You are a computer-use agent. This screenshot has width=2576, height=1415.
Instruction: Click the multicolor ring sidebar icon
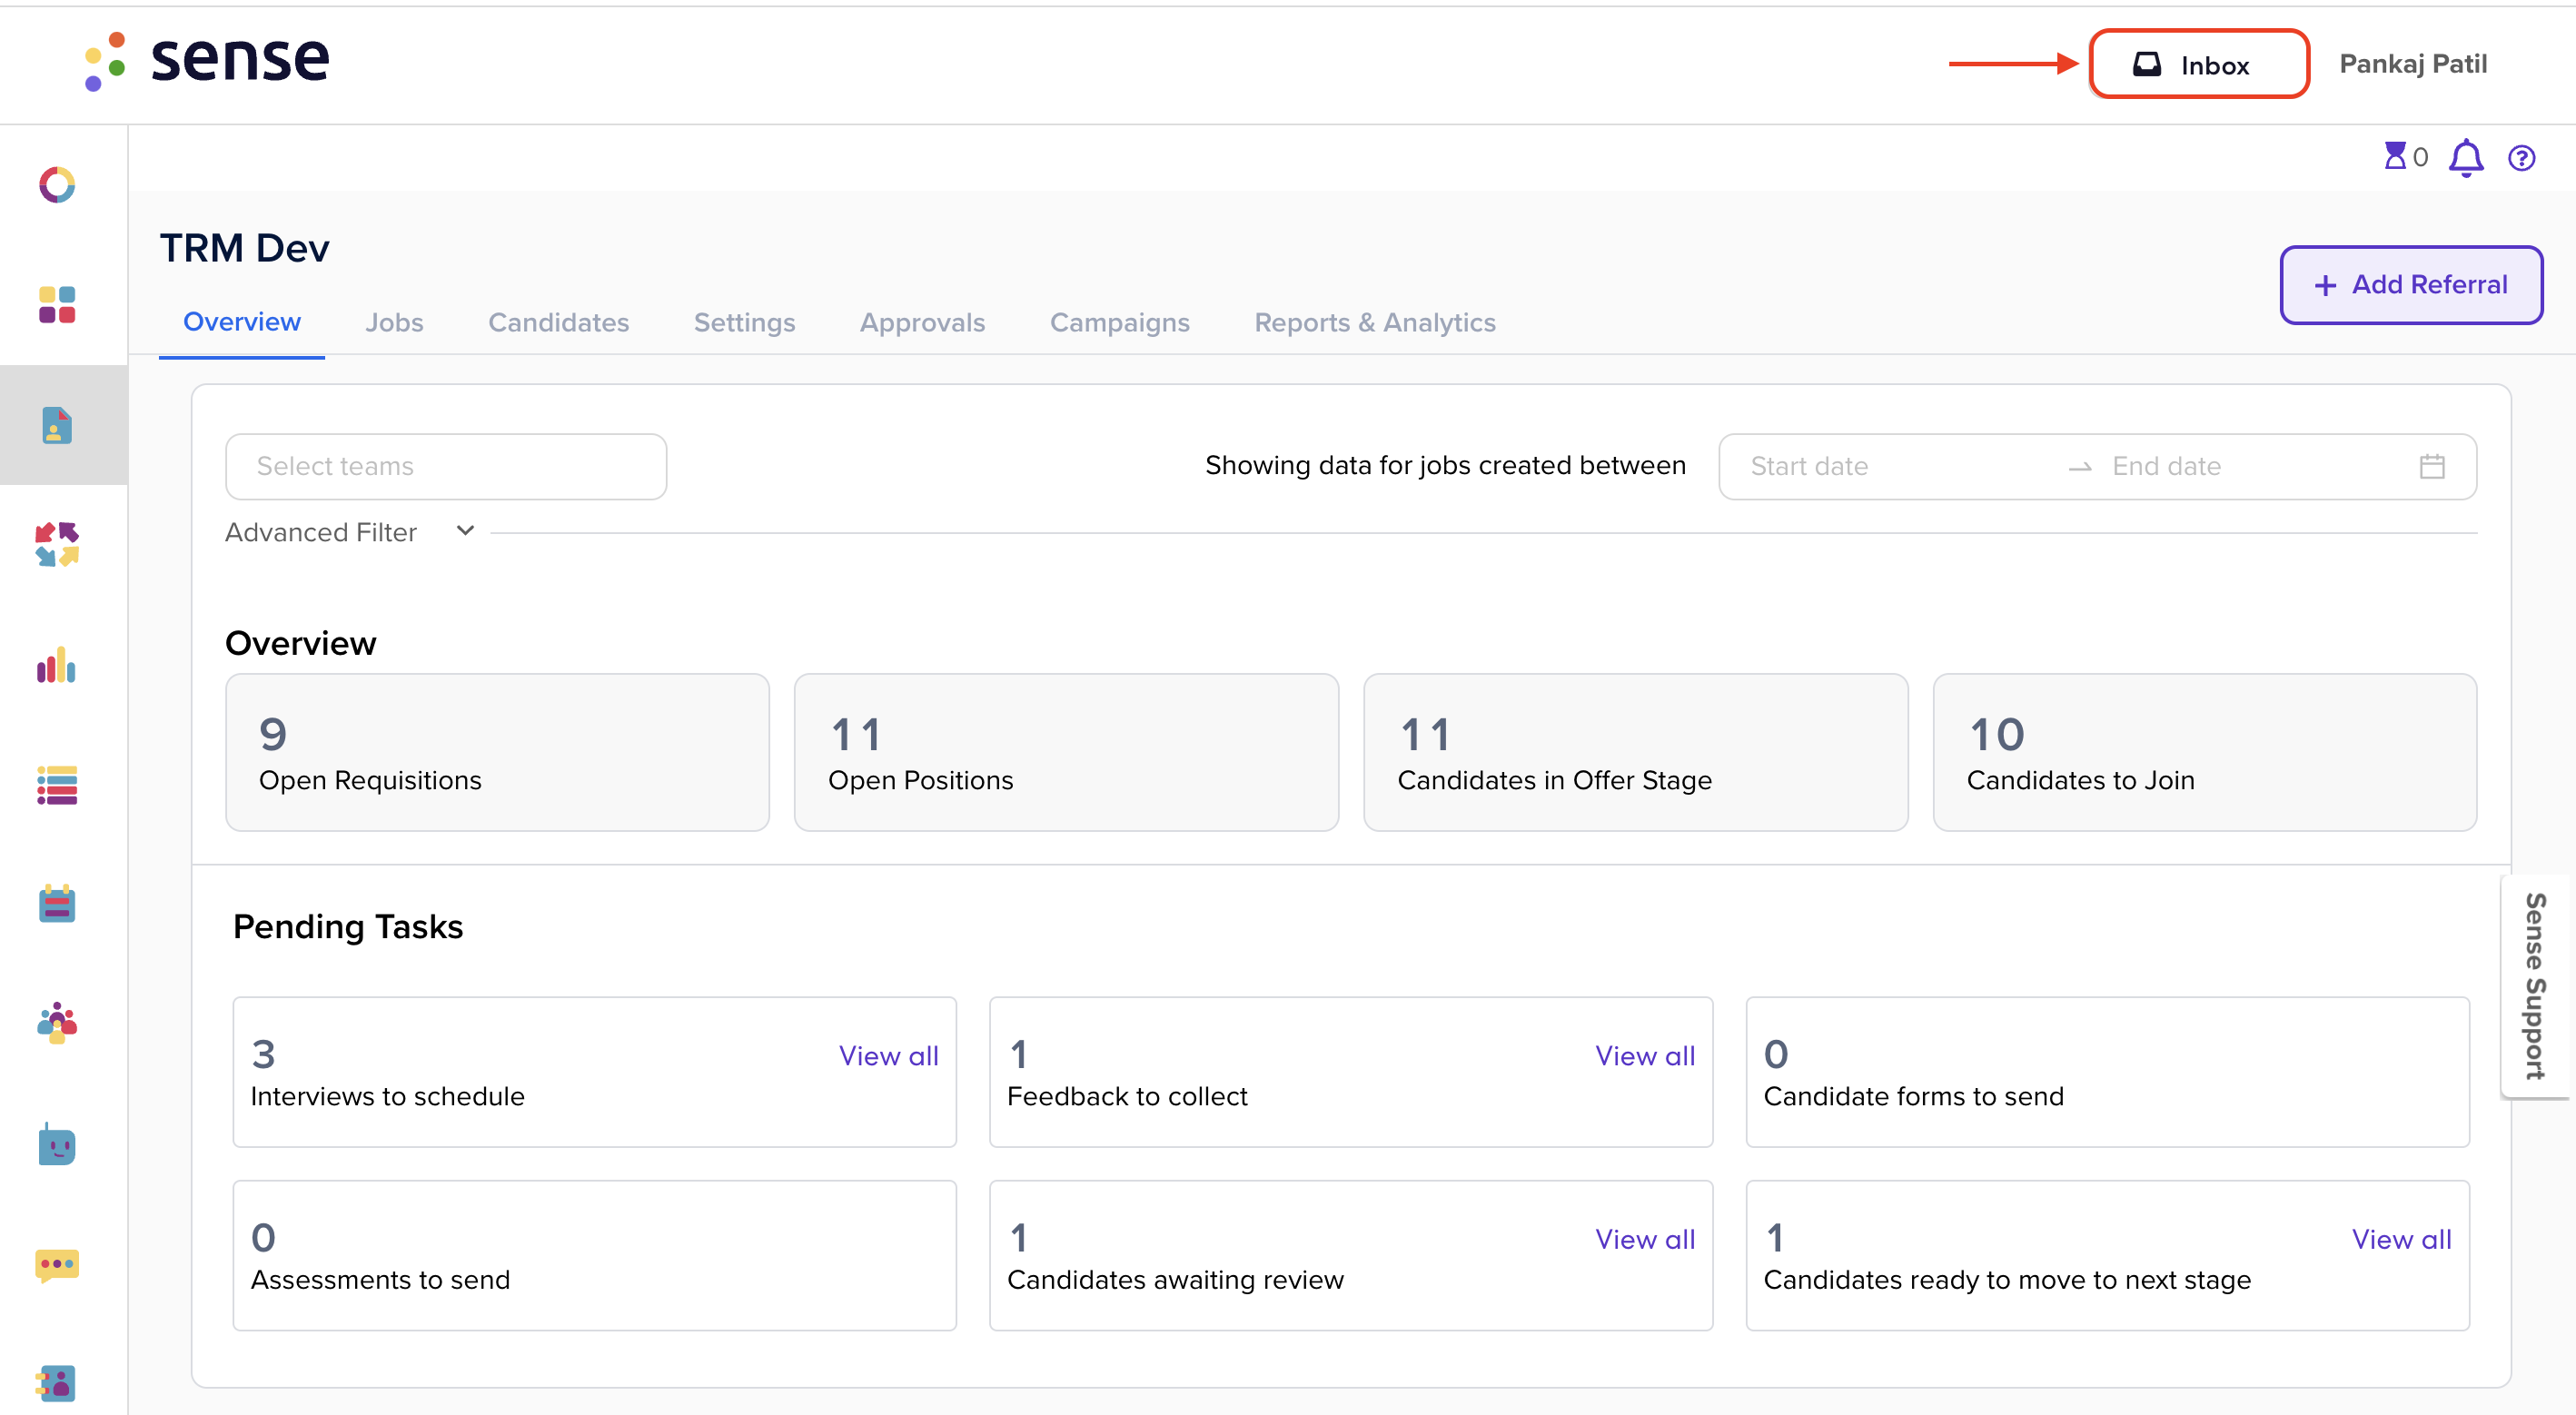(x=57, y=185)
